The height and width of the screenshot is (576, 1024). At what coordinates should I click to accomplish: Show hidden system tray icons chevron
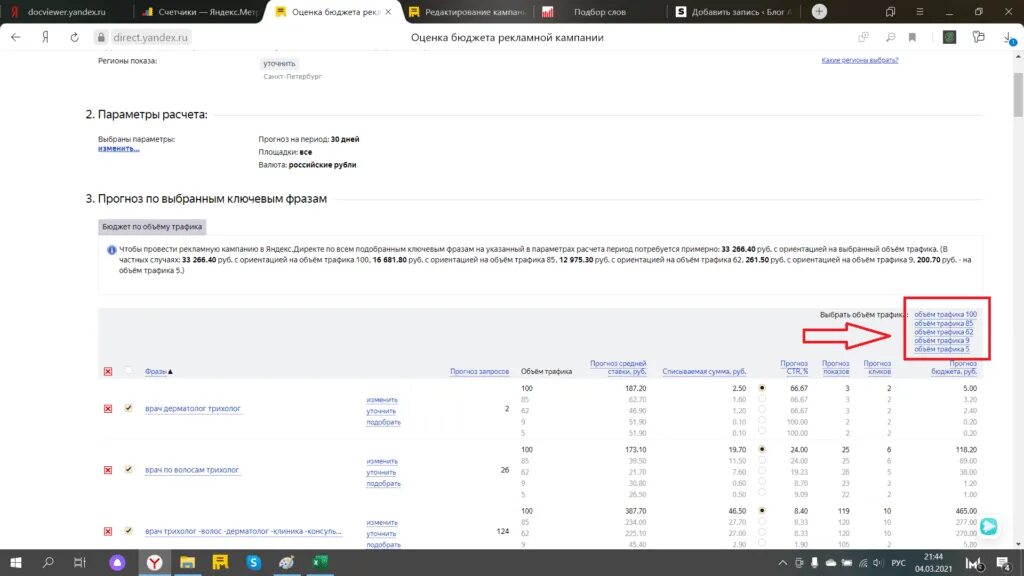pos(782,563)
